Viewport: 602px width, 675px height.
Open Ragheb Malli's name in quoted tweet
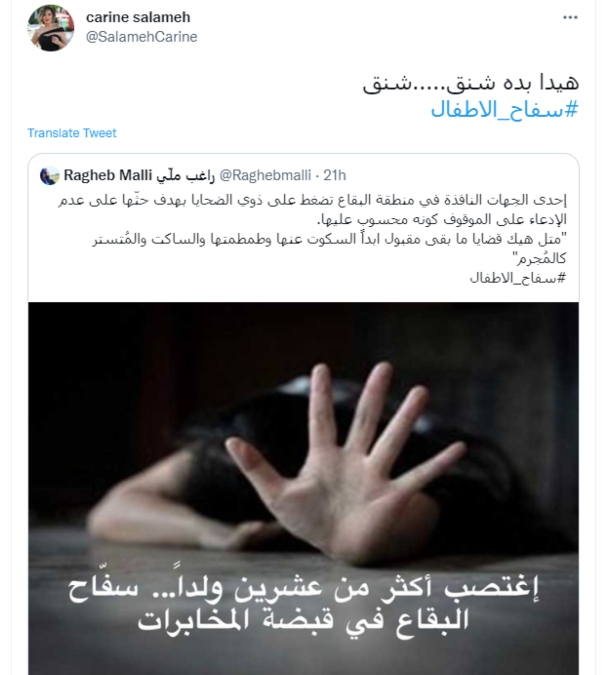[x=108, y=175]
